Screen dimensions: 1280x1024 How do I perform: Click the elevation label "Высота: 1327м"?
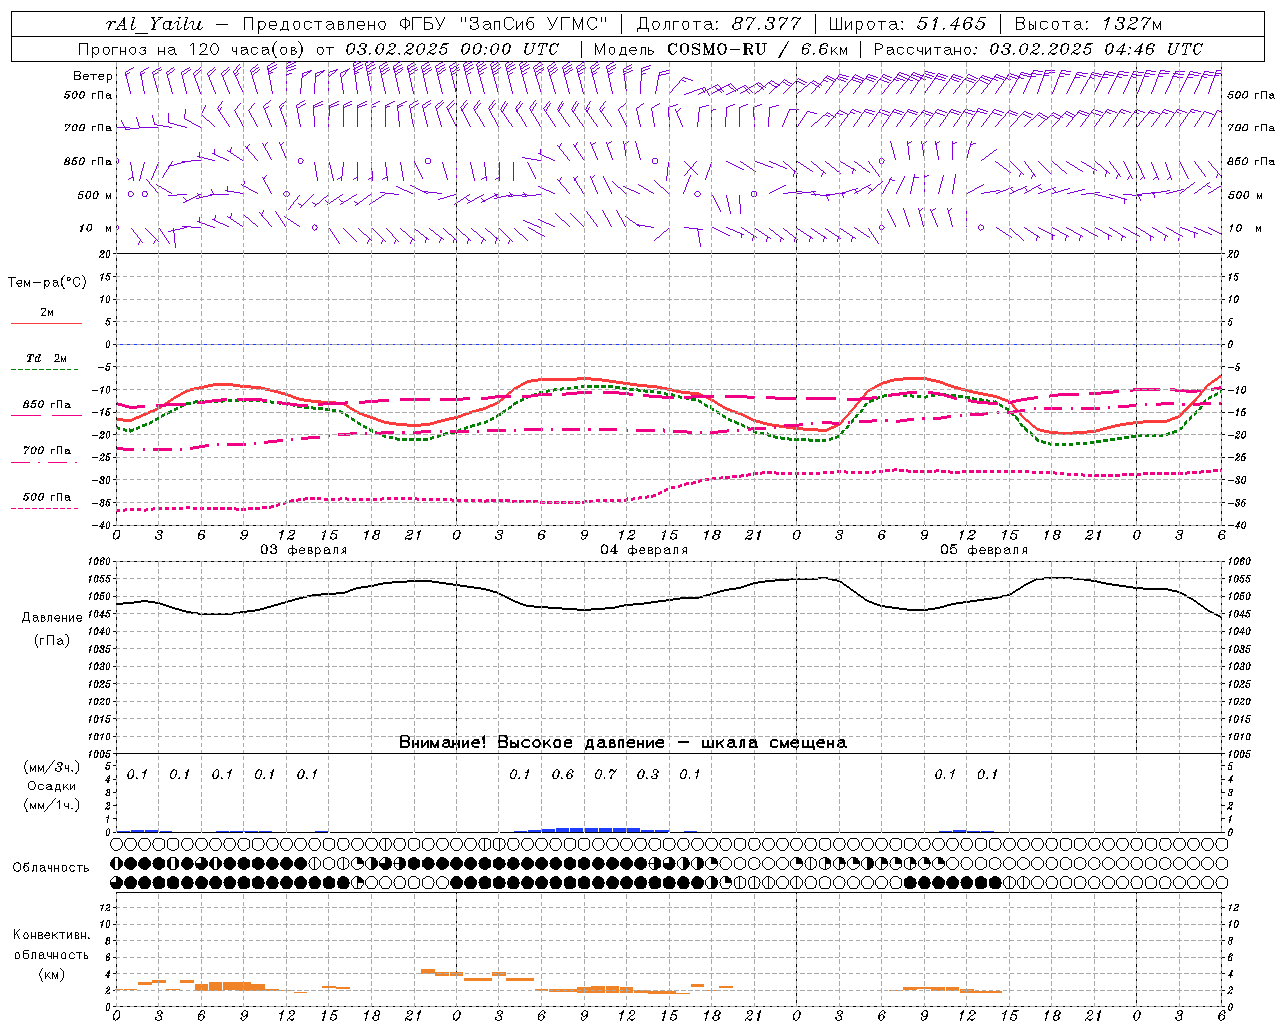click(1088, 24)
